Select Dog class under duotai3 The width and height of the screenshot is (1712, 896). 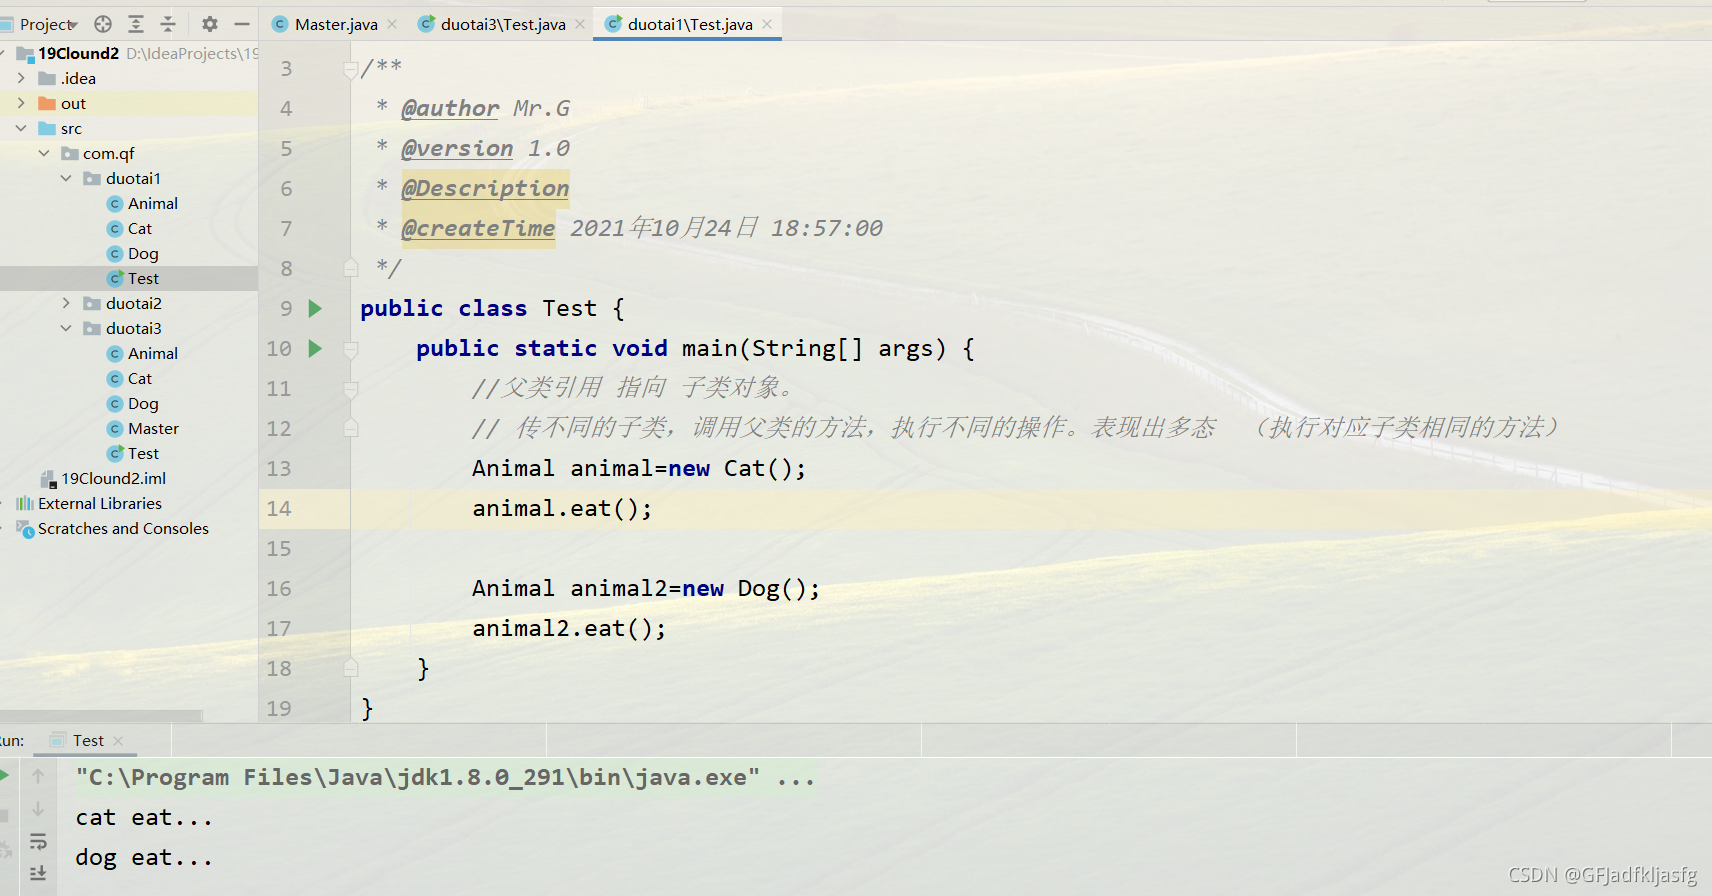(x=133, y=403)
